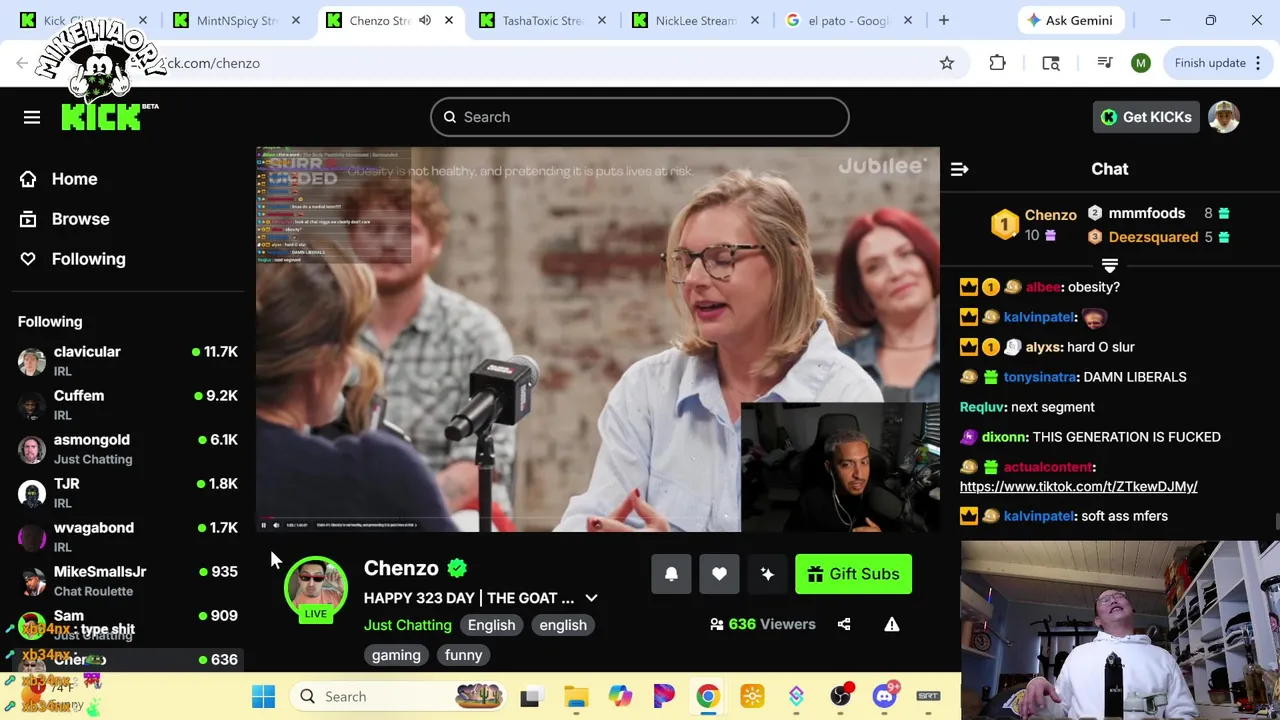Mute audio icon on Chenzo tab
The height and width of the screenshot is (720, 1280).
point(425,20)
